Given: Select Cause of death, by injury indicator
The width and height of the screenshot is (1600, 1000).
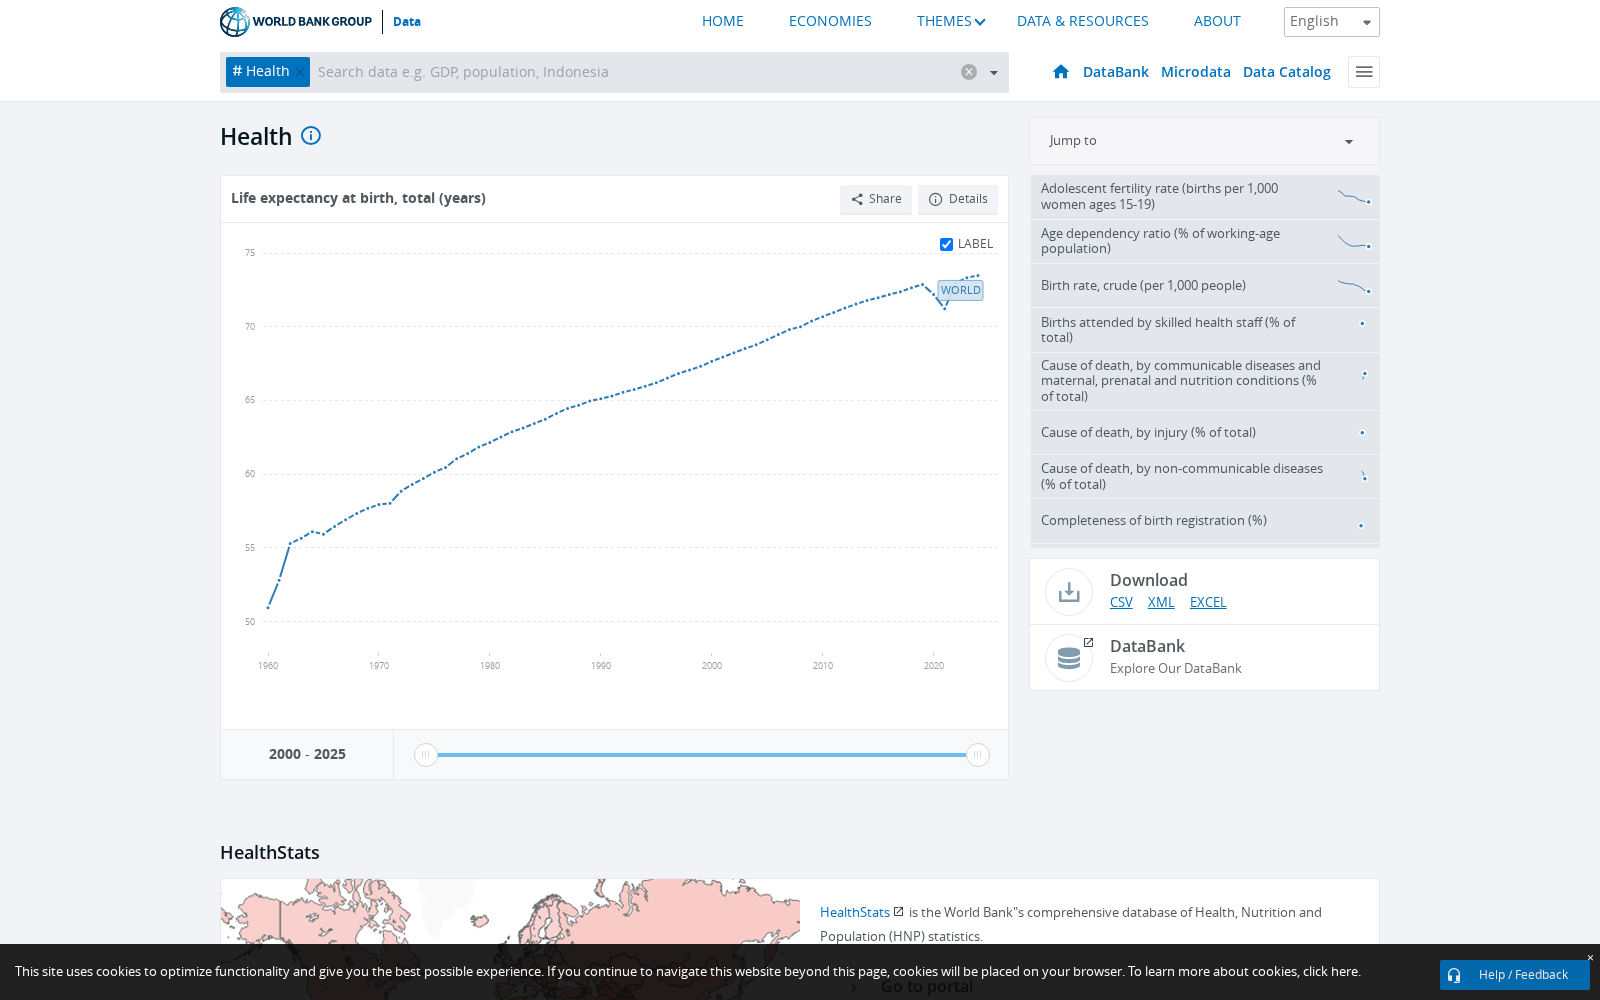Looking at the screenshot, I should pyautogui.click(x=1205, y=433).
